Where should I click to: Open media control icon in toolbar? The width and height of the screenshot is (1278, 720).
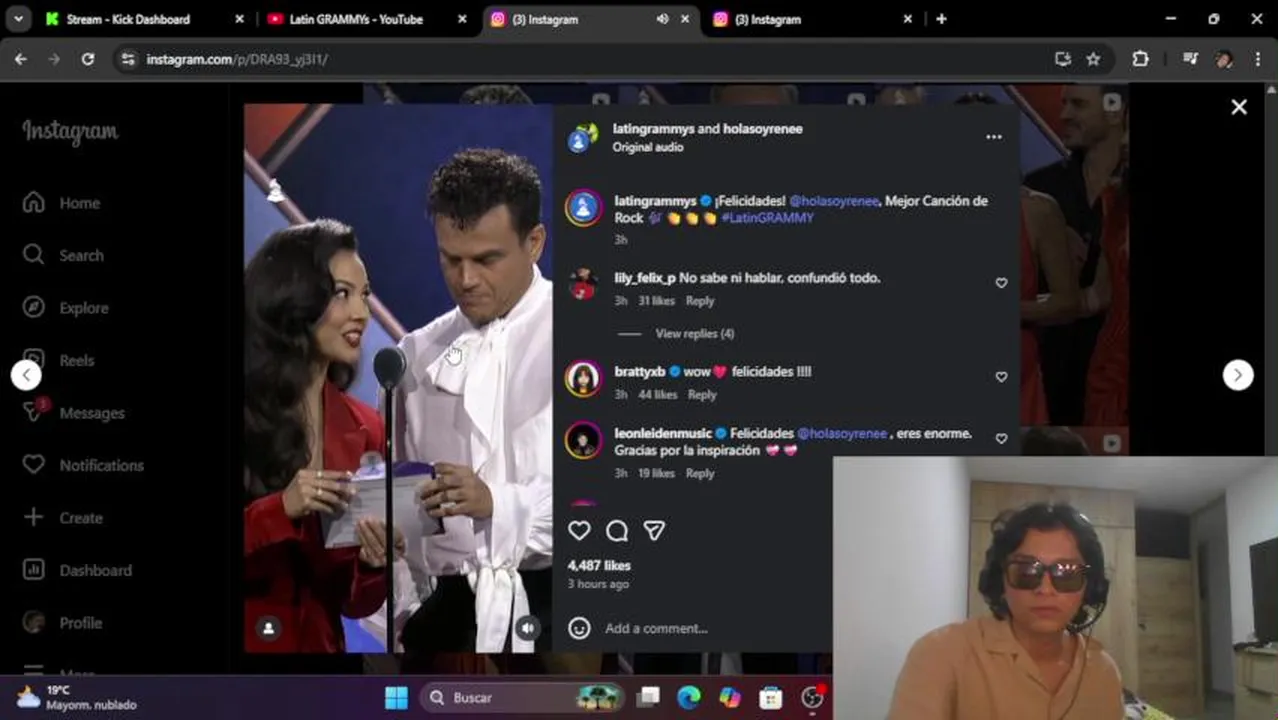pyautogui.click(x=1190, y=59)
